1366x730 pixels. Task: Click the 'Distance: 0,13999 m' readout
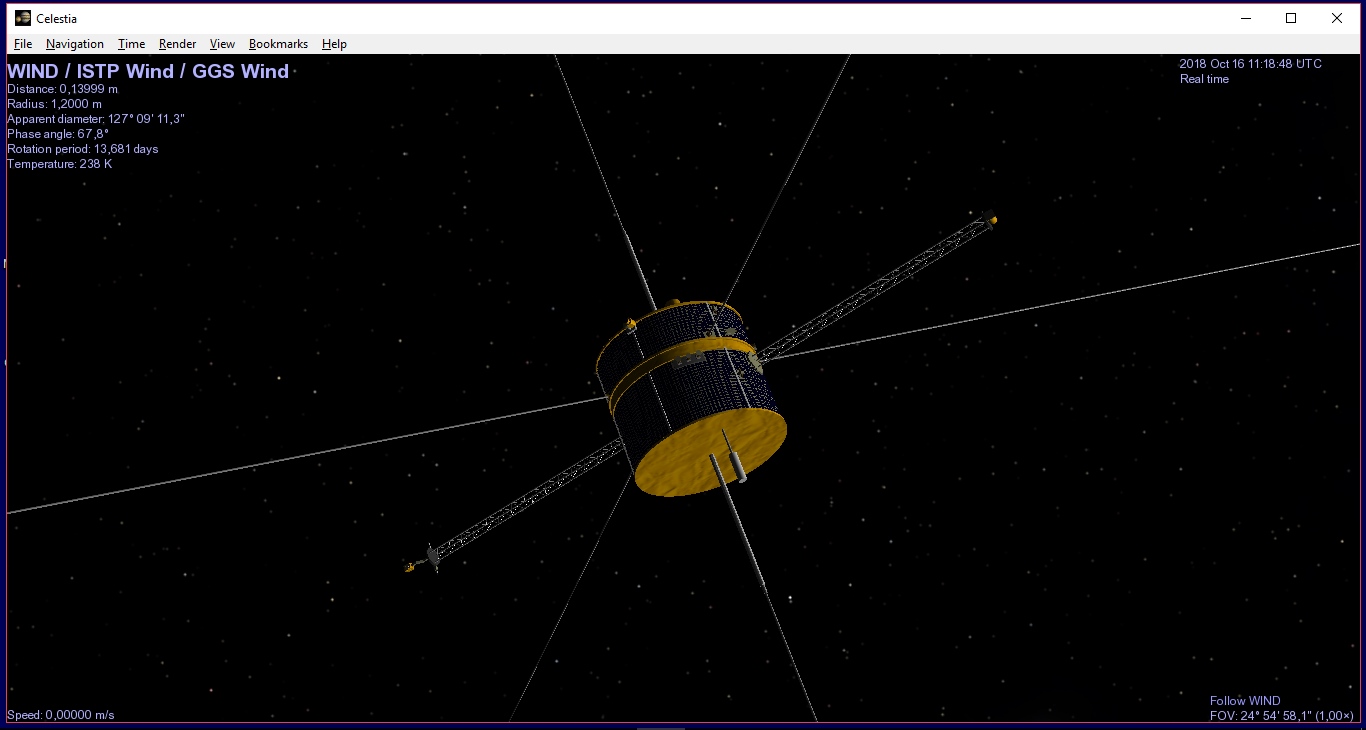62,89
